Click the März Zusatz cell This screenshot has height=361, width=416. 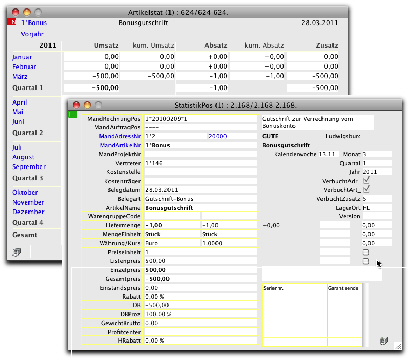pos(313,76)
